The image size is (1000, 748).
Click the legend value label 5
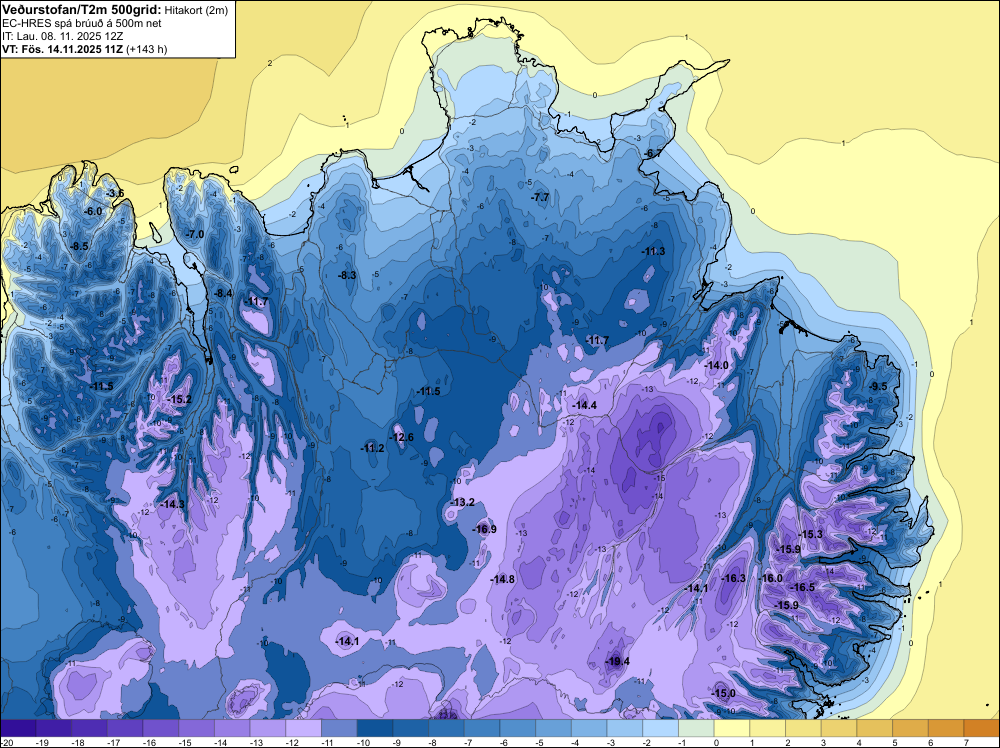[895, 742]
